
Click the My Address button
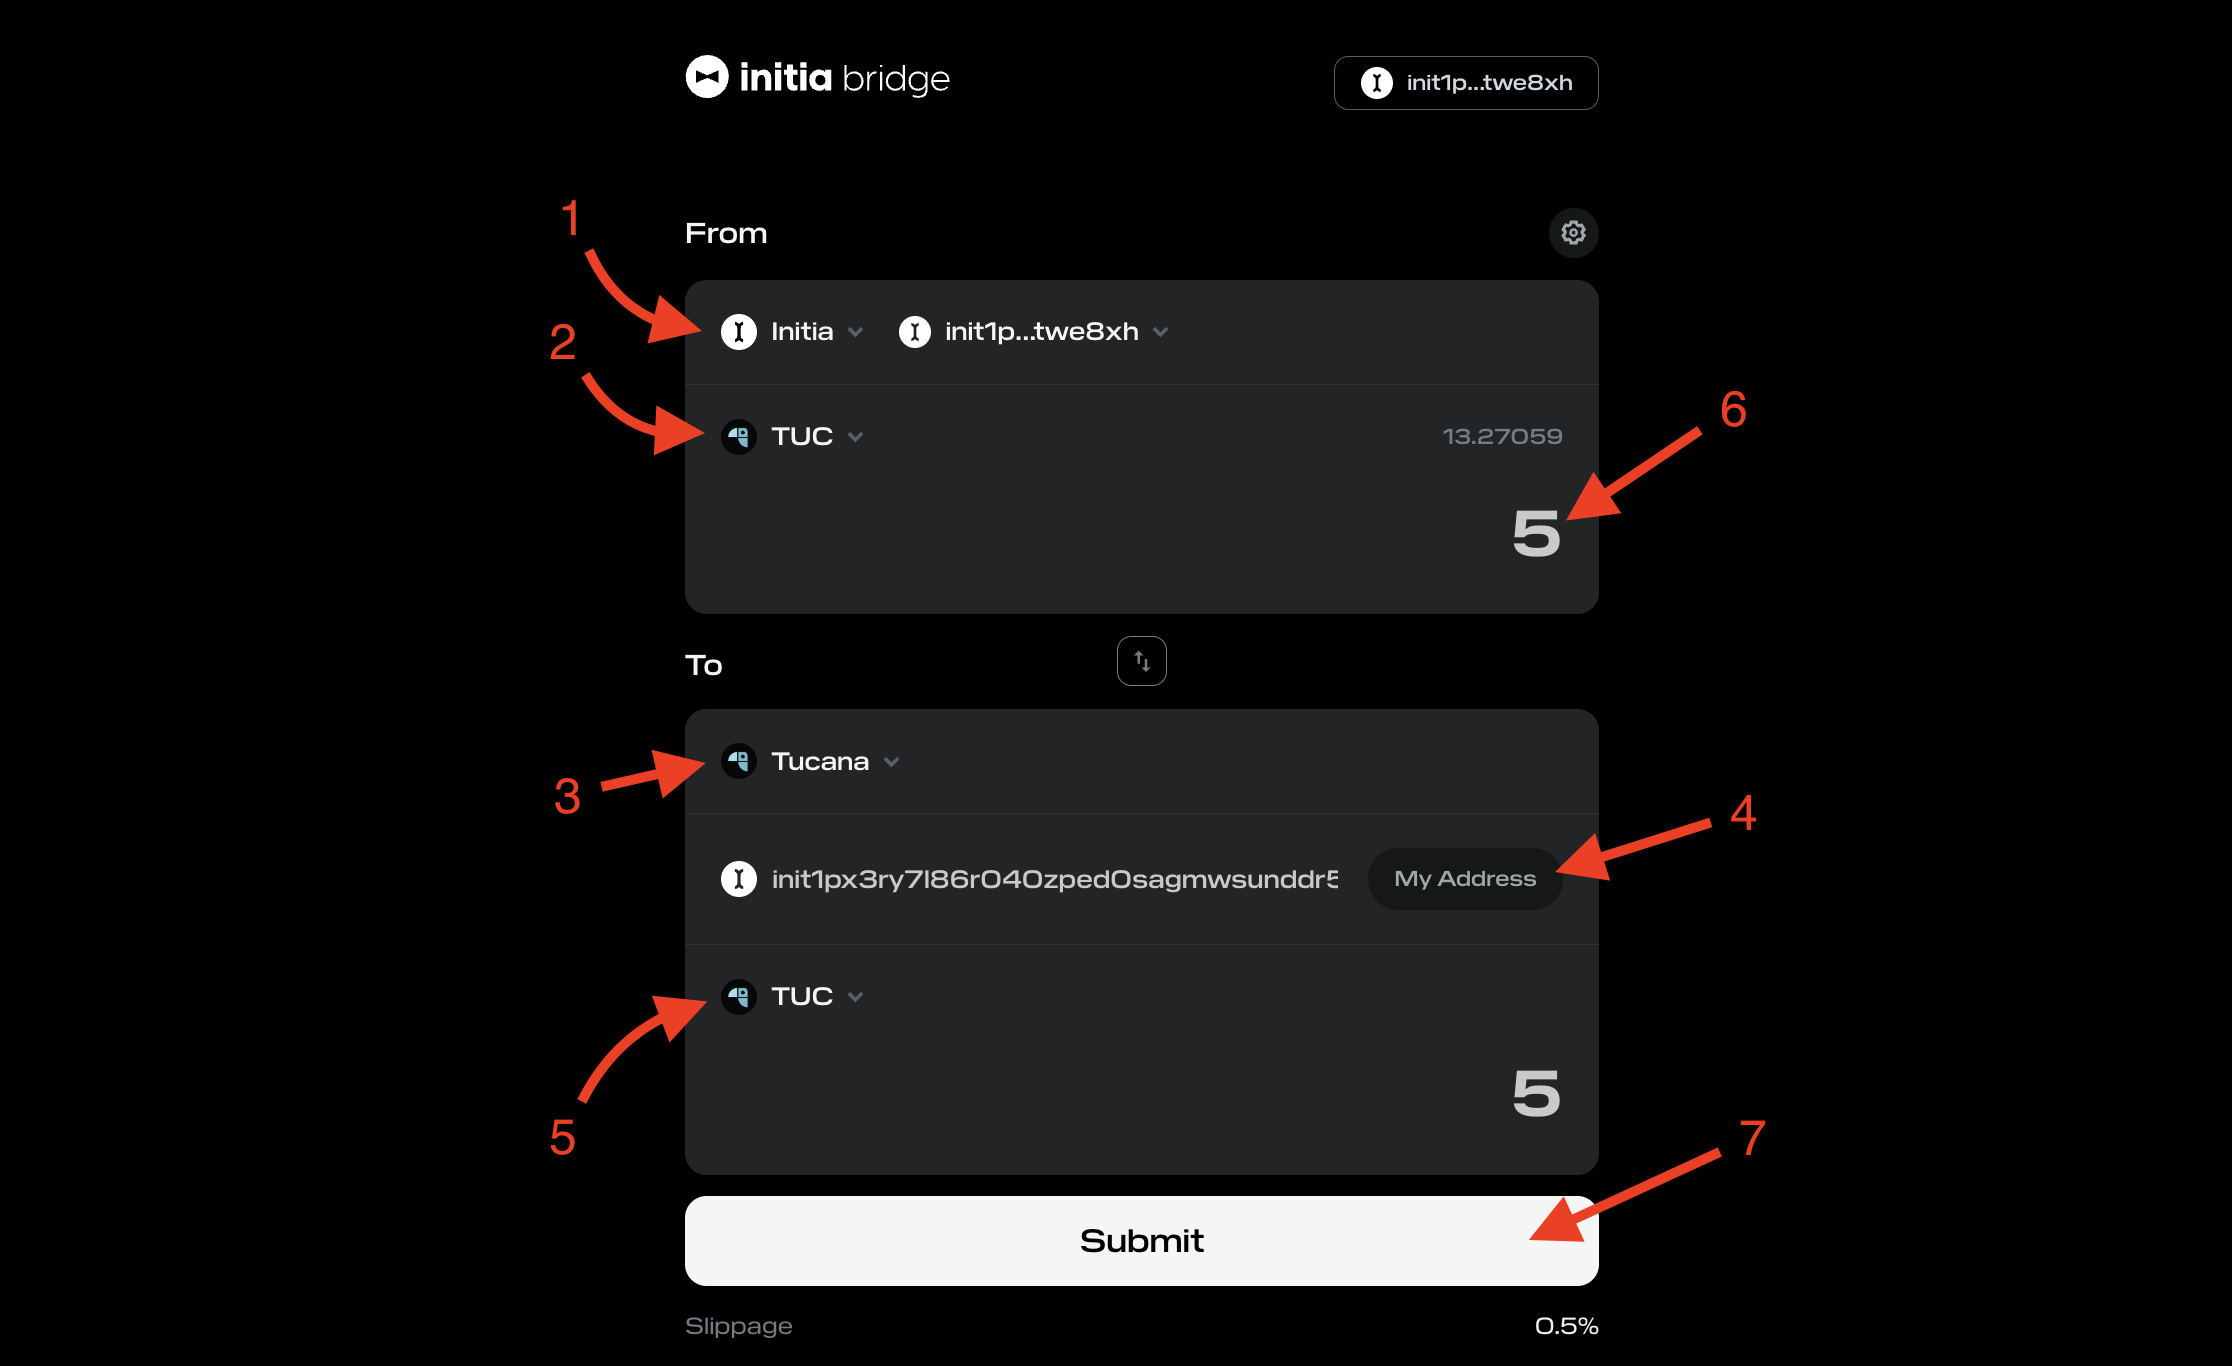click(1460, 878)
